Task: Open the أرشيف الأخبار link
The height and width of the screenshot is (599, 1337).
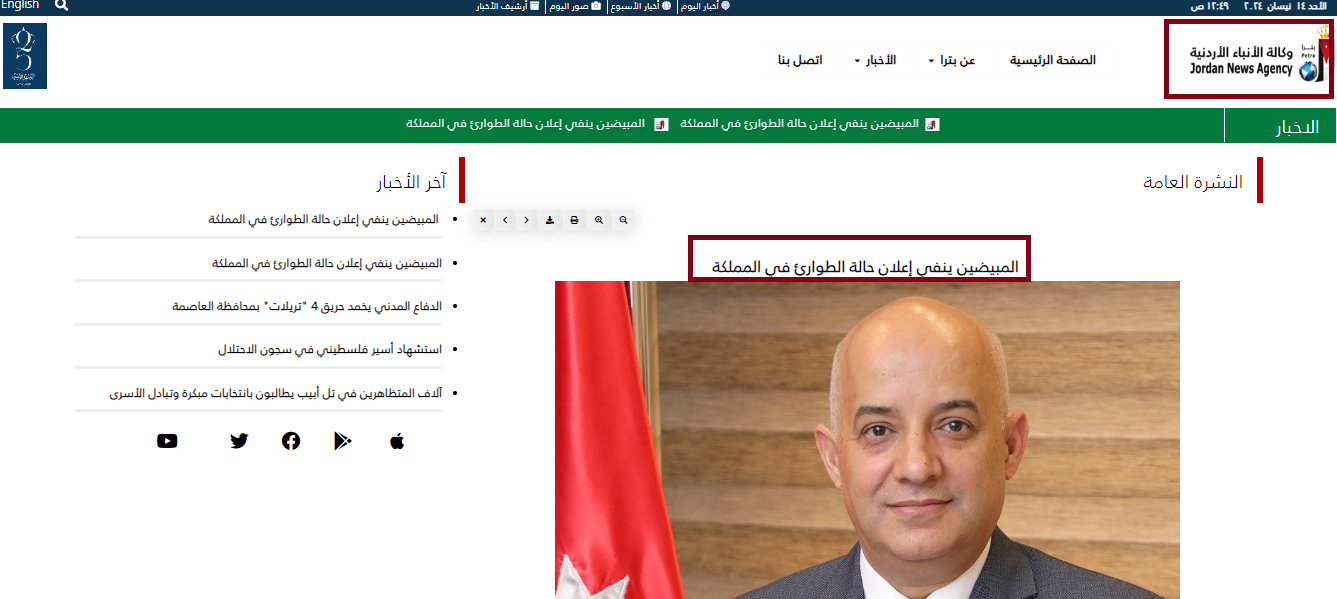Action: click(x=507, y=6)
